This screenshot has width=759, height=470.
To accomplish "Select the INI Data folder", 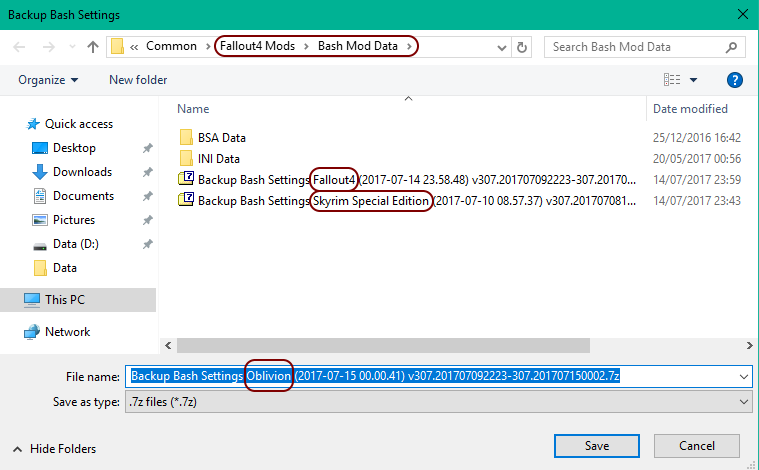I will (210, 159).
